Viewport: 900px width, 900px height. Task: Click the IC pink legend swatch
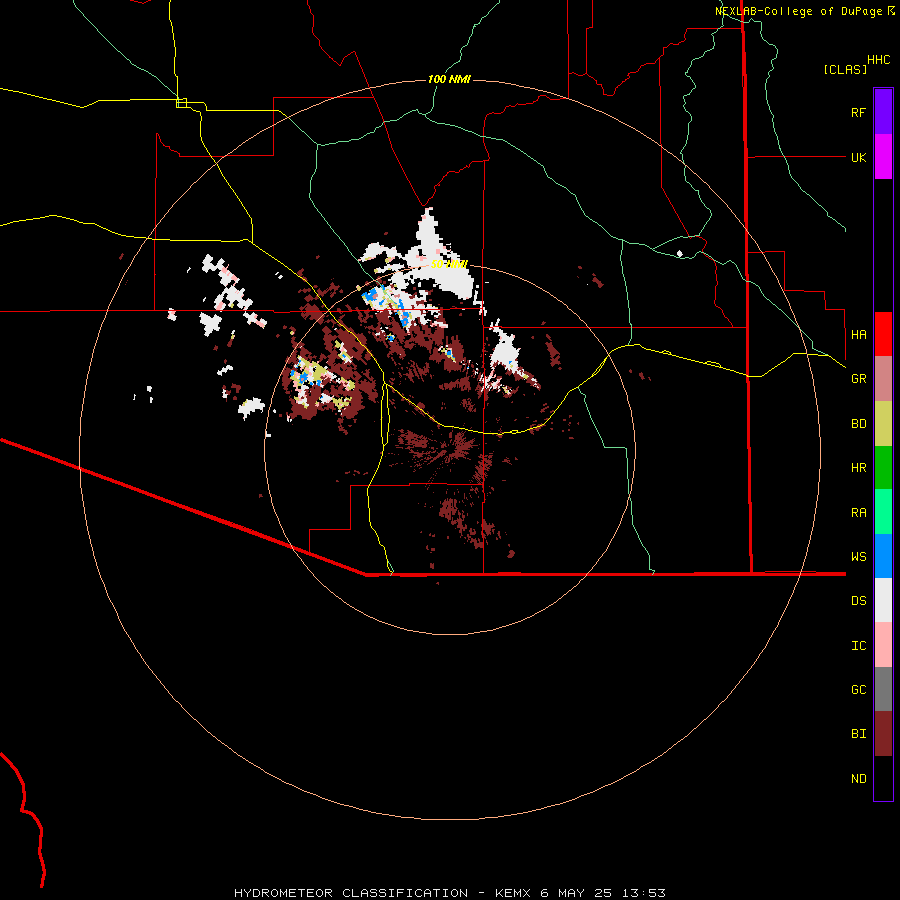(x=883, y=645)
